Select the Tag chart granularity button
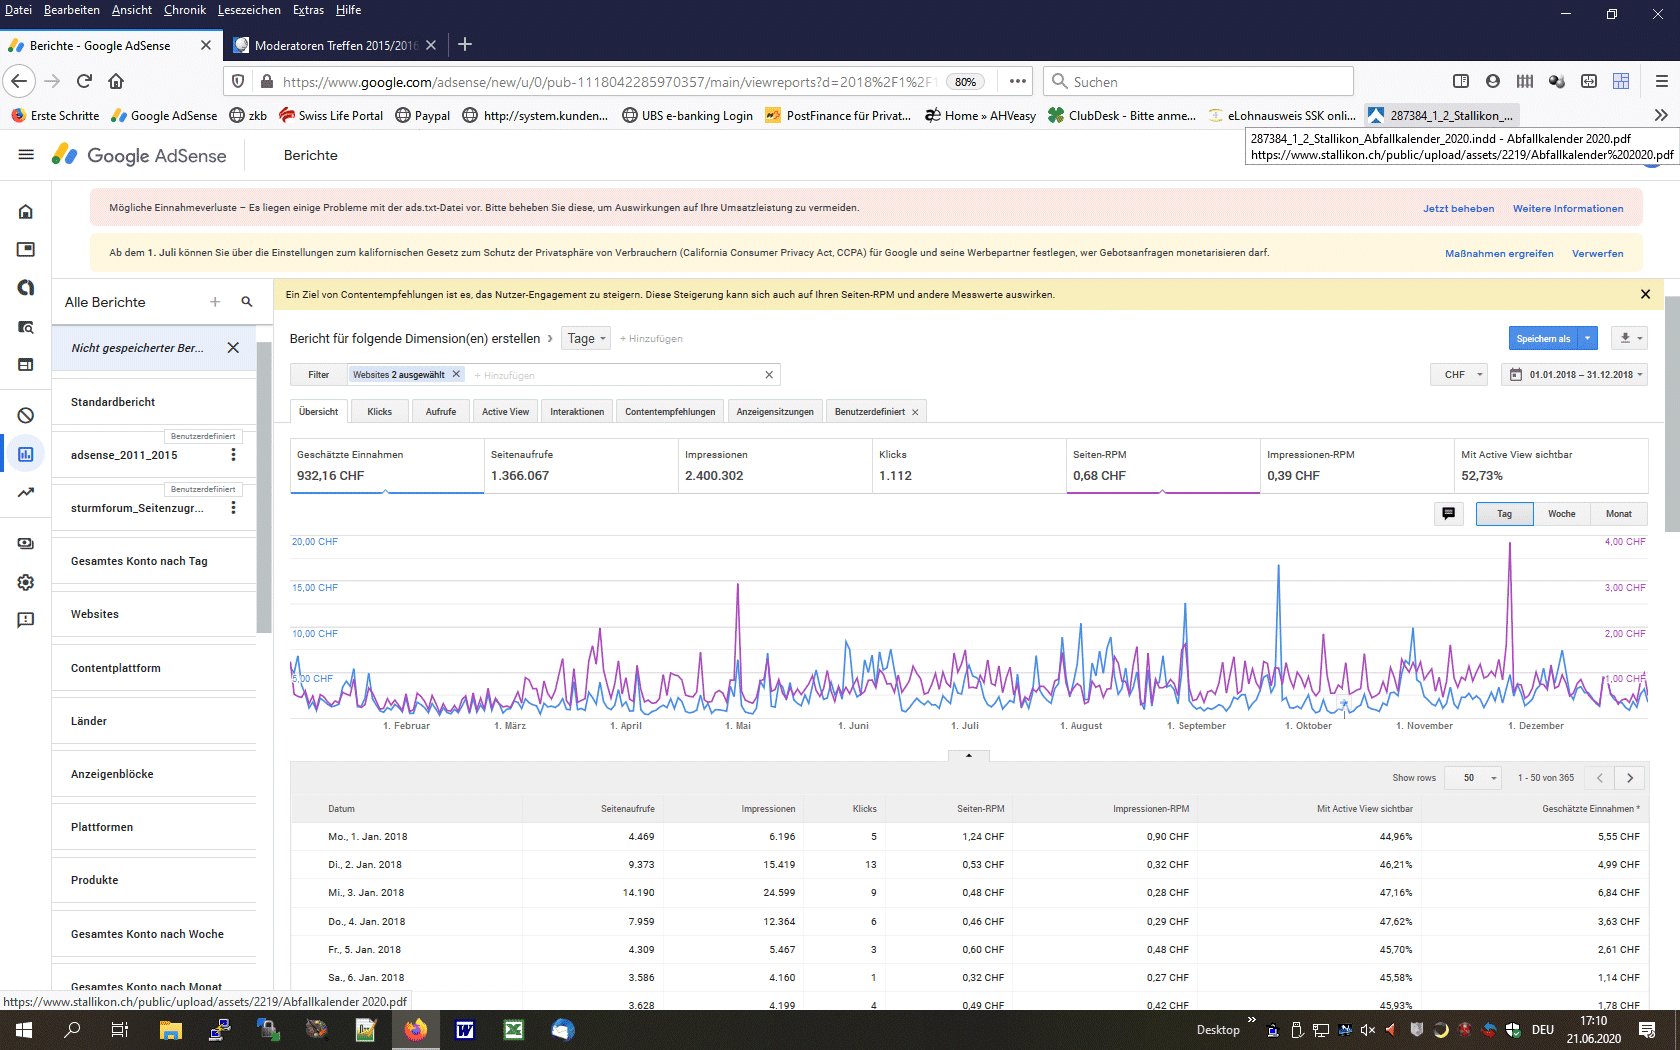 coord(1504,514)
